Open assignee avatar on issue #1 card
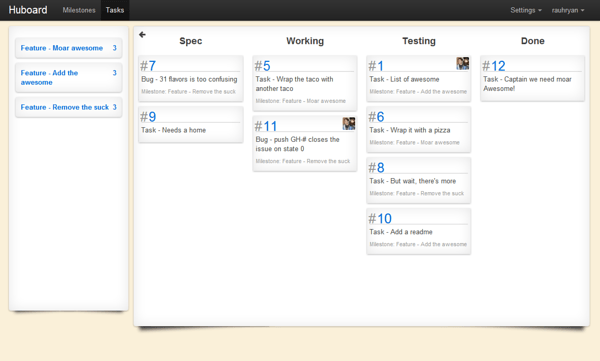The image size is (600, 361). 463,64
